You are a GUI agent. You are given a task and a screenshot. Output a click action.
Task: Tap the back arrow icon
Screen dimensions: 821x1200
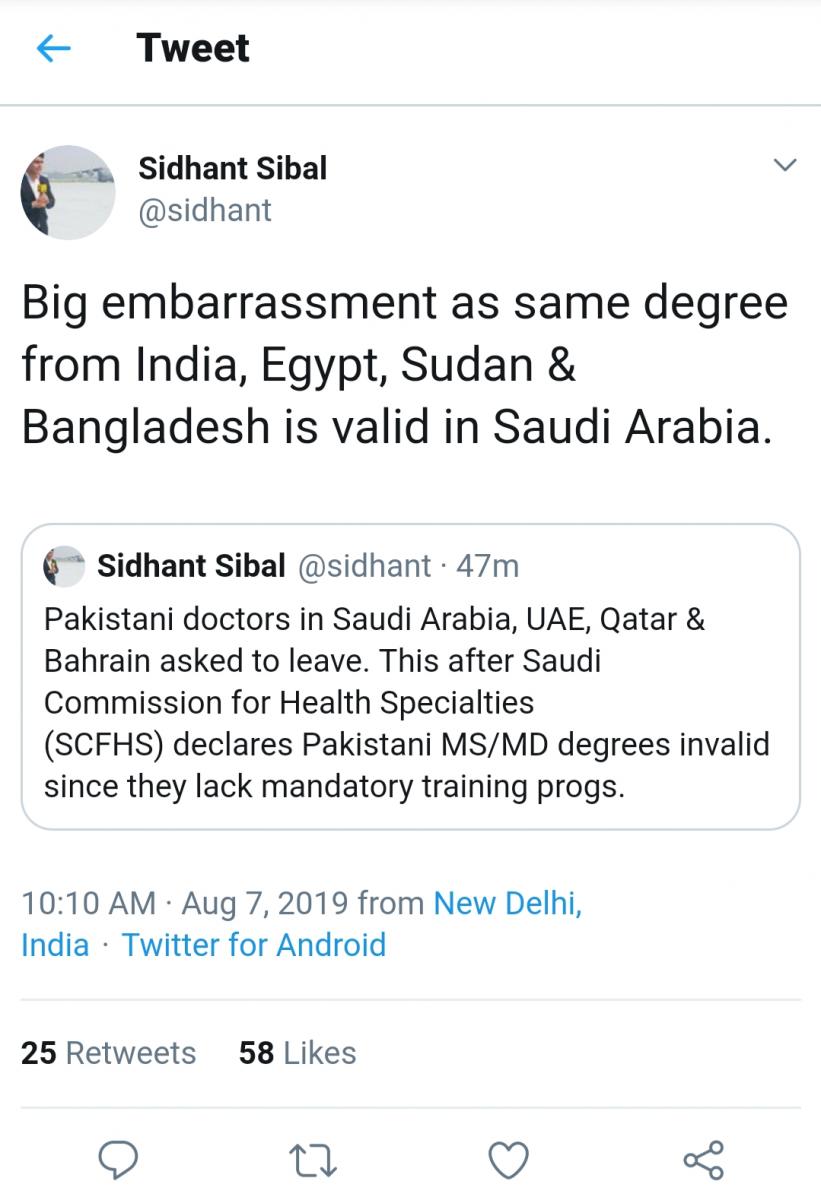(52, 48)
